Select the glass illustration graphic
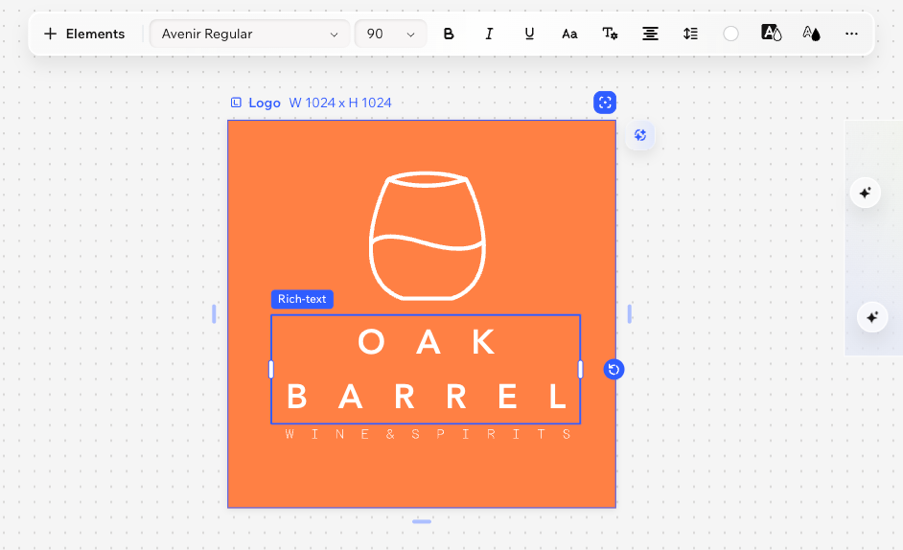 coord(427,236)
